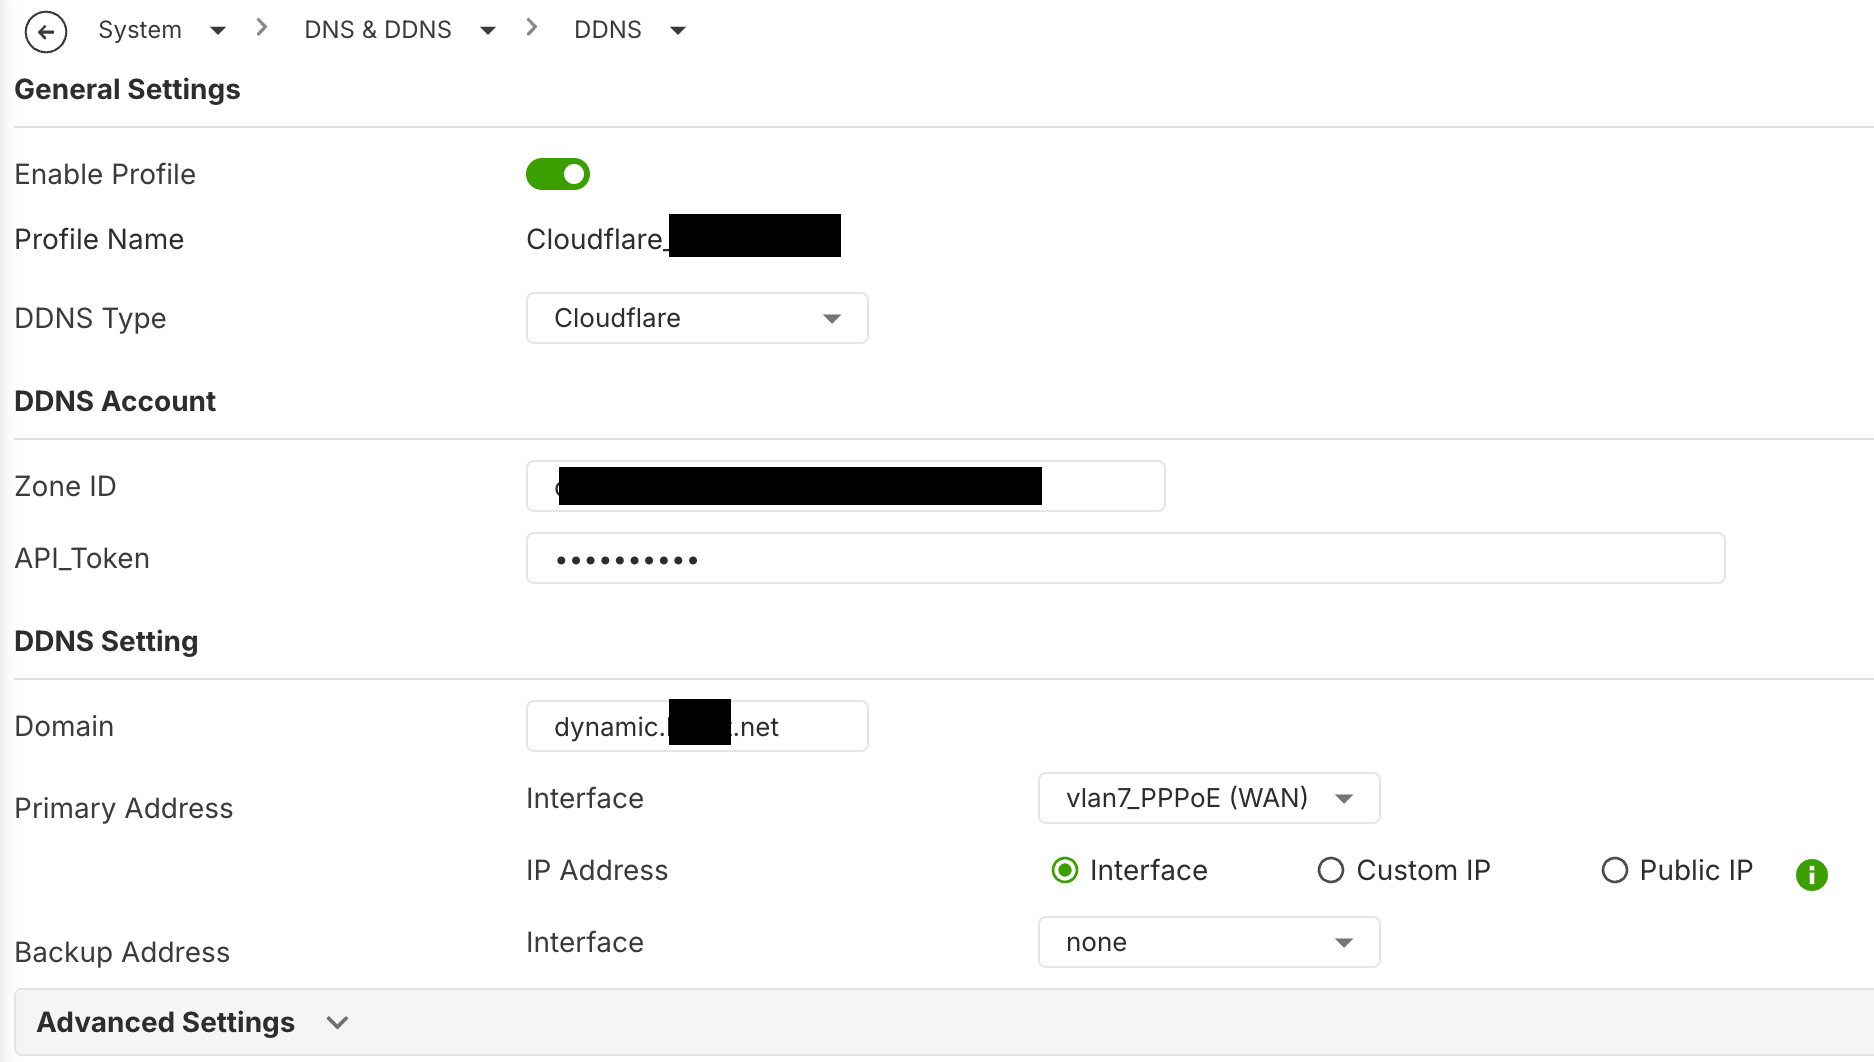
Task: Click the green info icon by Public IP
Action: coord(1812,875)
